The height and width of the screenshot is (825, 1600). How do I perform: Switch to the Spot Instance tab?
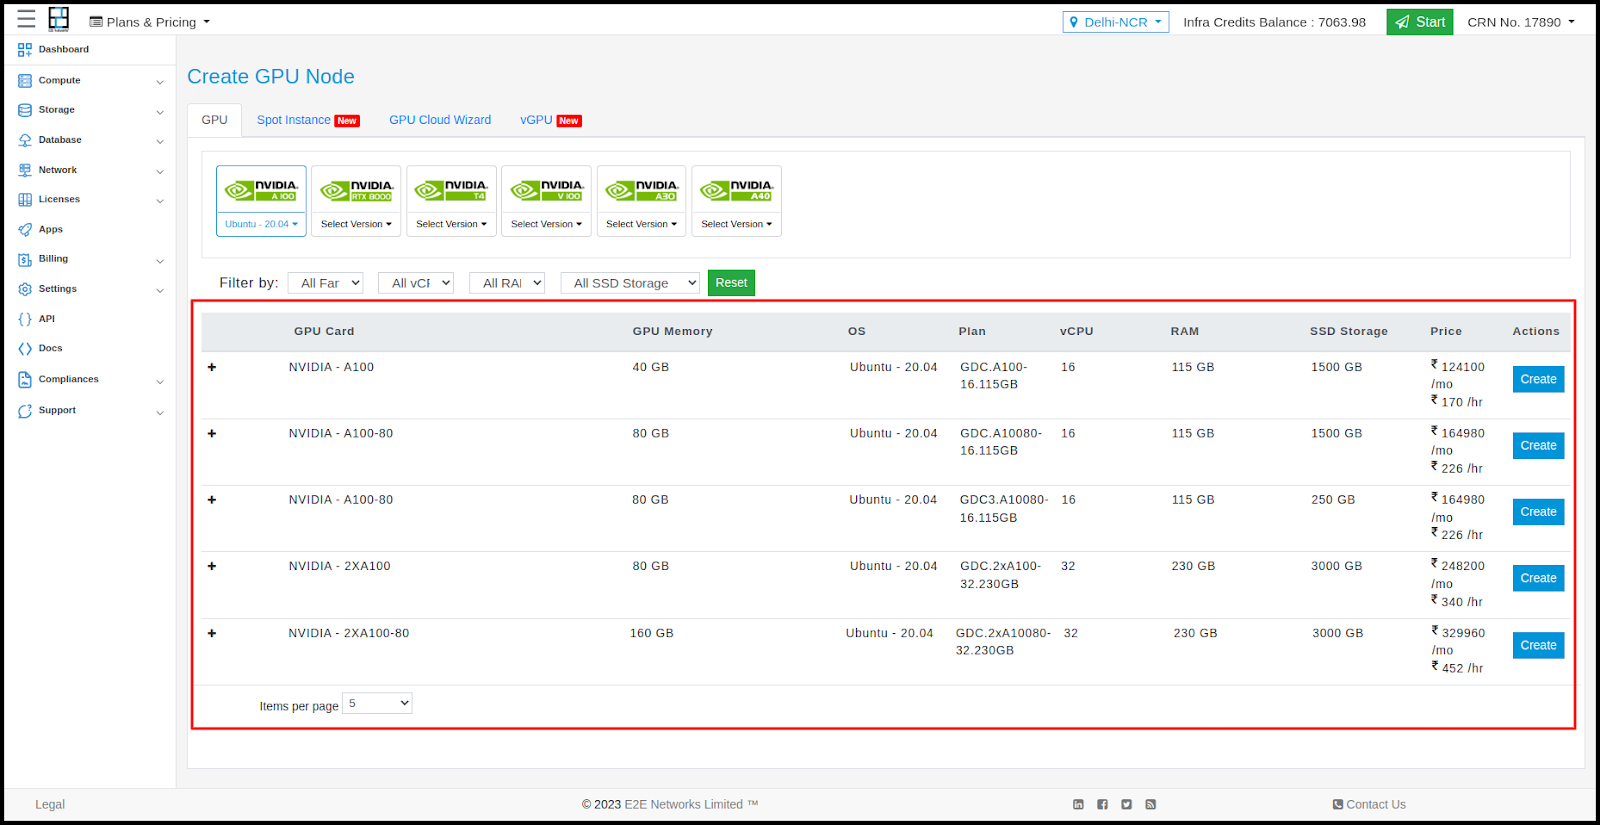(307, 120)
